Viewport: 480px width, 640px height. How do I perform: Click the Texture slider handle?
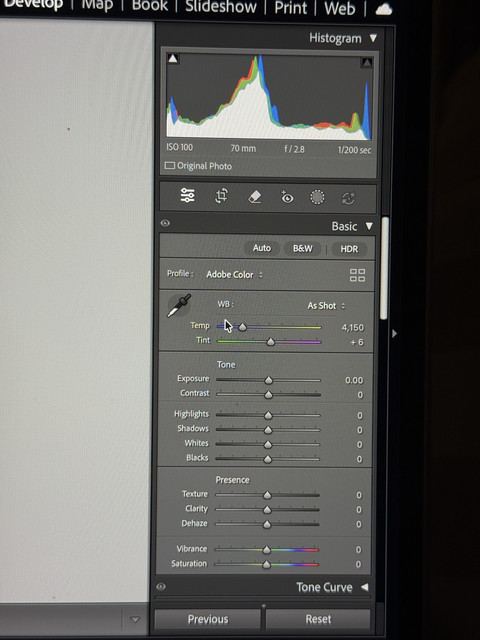click(267, 496)
